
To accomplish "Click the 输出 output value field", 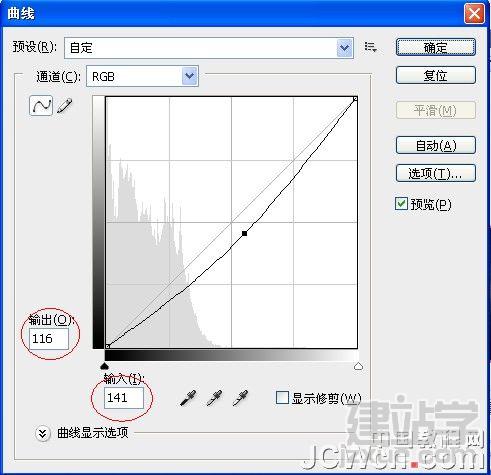I will [49, 339].
